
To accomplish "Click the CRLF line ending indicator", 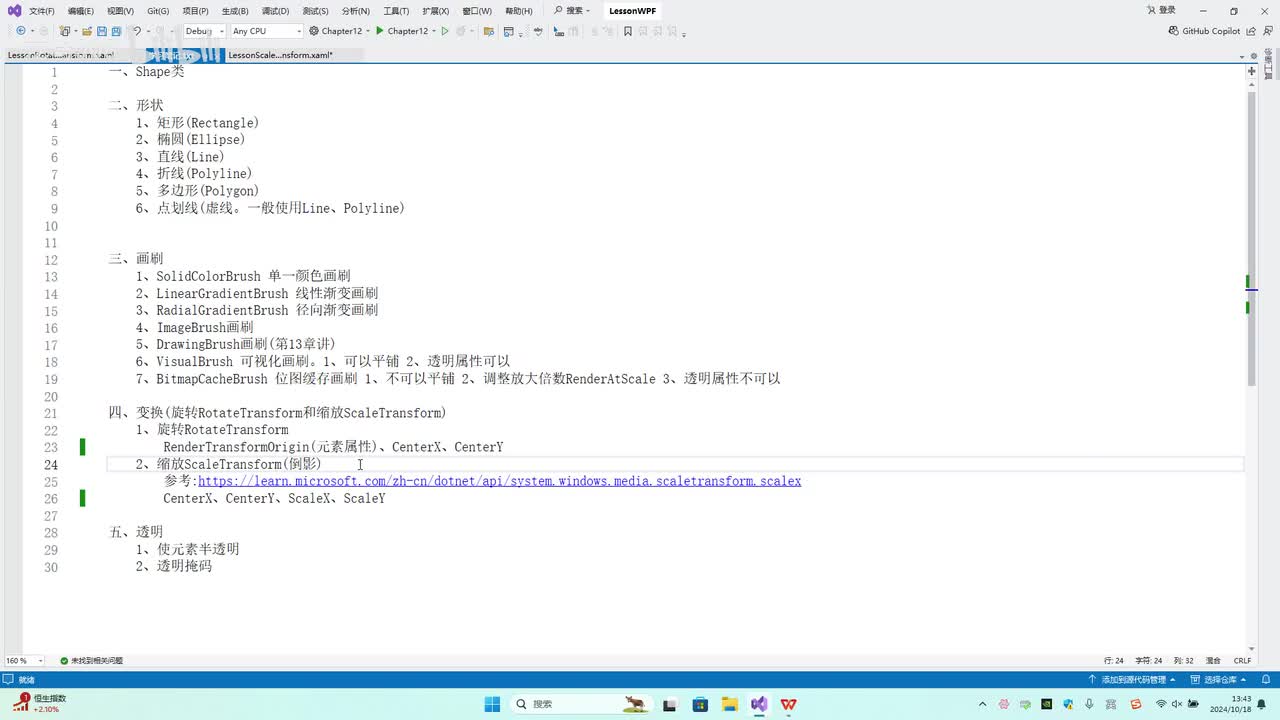I will pyautogui.click(x=1242, y=660).
